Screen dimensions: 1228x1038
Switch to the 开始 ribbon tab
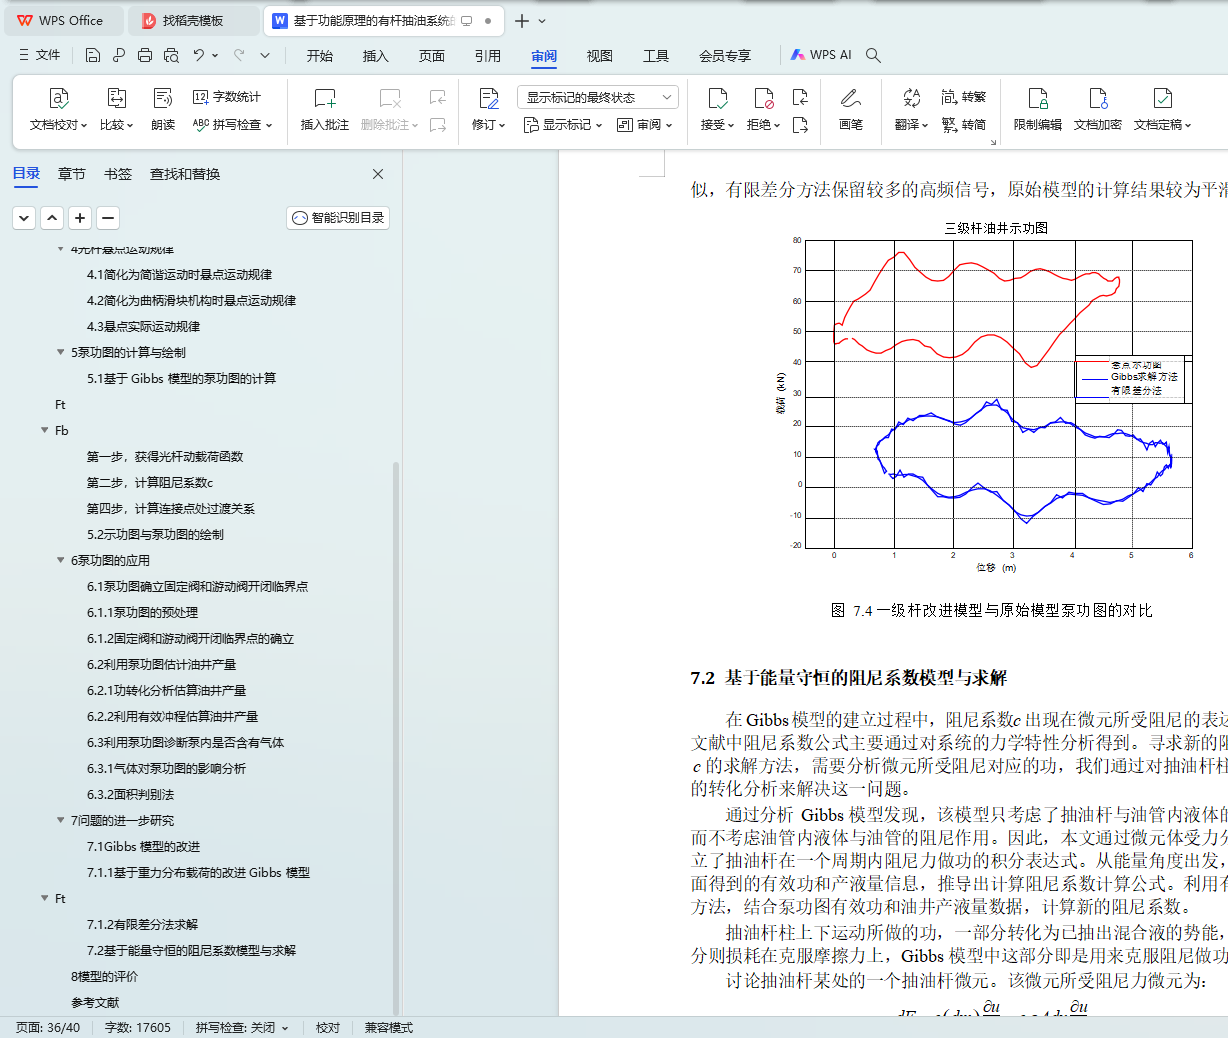point(320,56)
